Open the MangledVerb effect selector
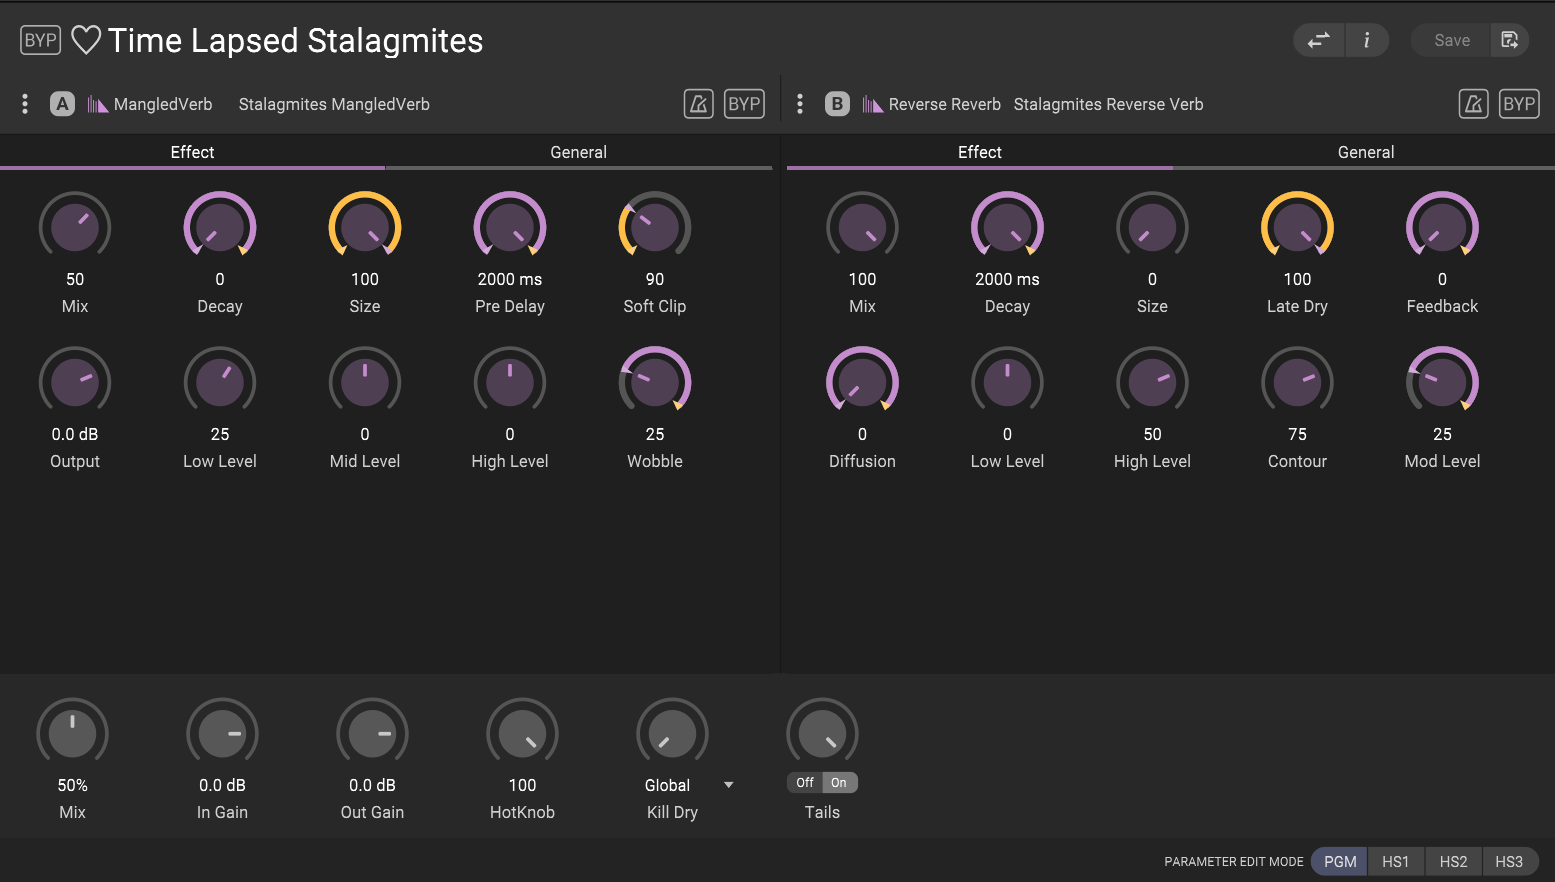The width and height of the screenshot is (1555, 882). [x=163, y=104]
